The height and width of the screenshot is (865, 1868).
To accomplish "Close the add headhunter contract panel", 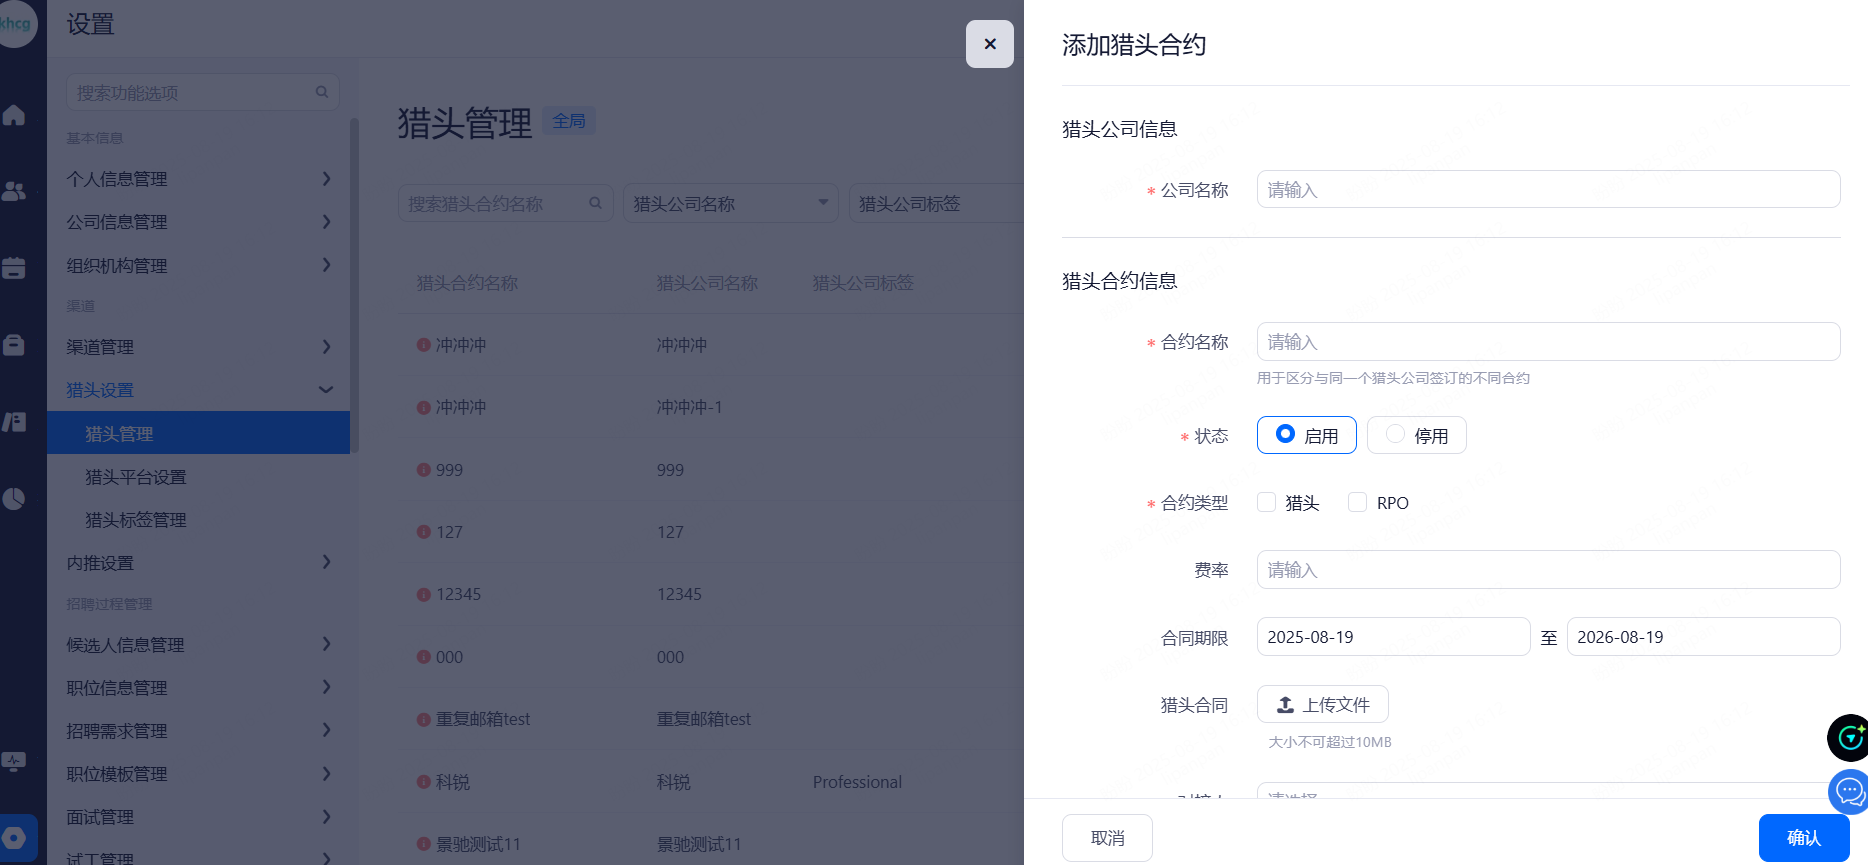I will [989, 44].
